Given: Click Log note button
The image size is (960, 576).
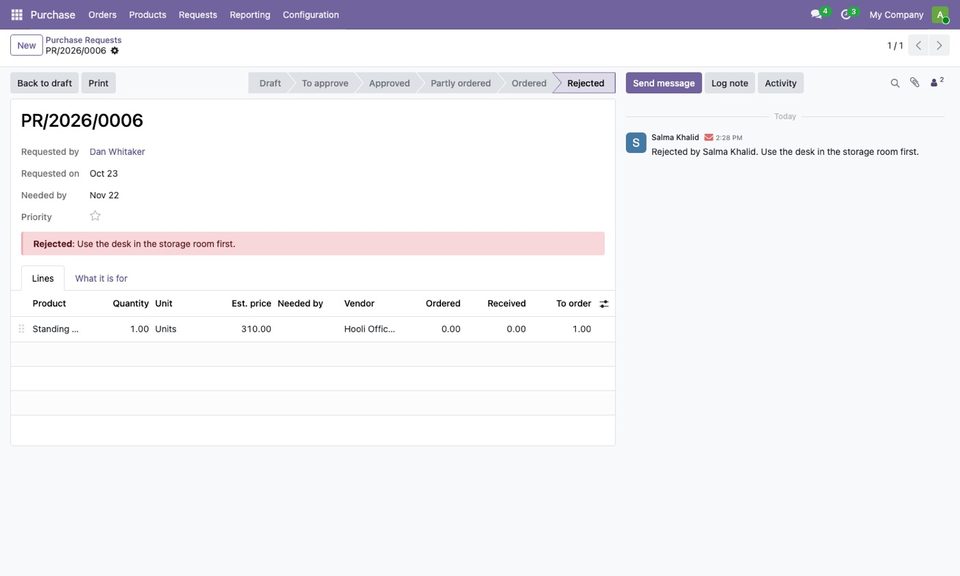Looking at the screenshot, I should (730, 83).
